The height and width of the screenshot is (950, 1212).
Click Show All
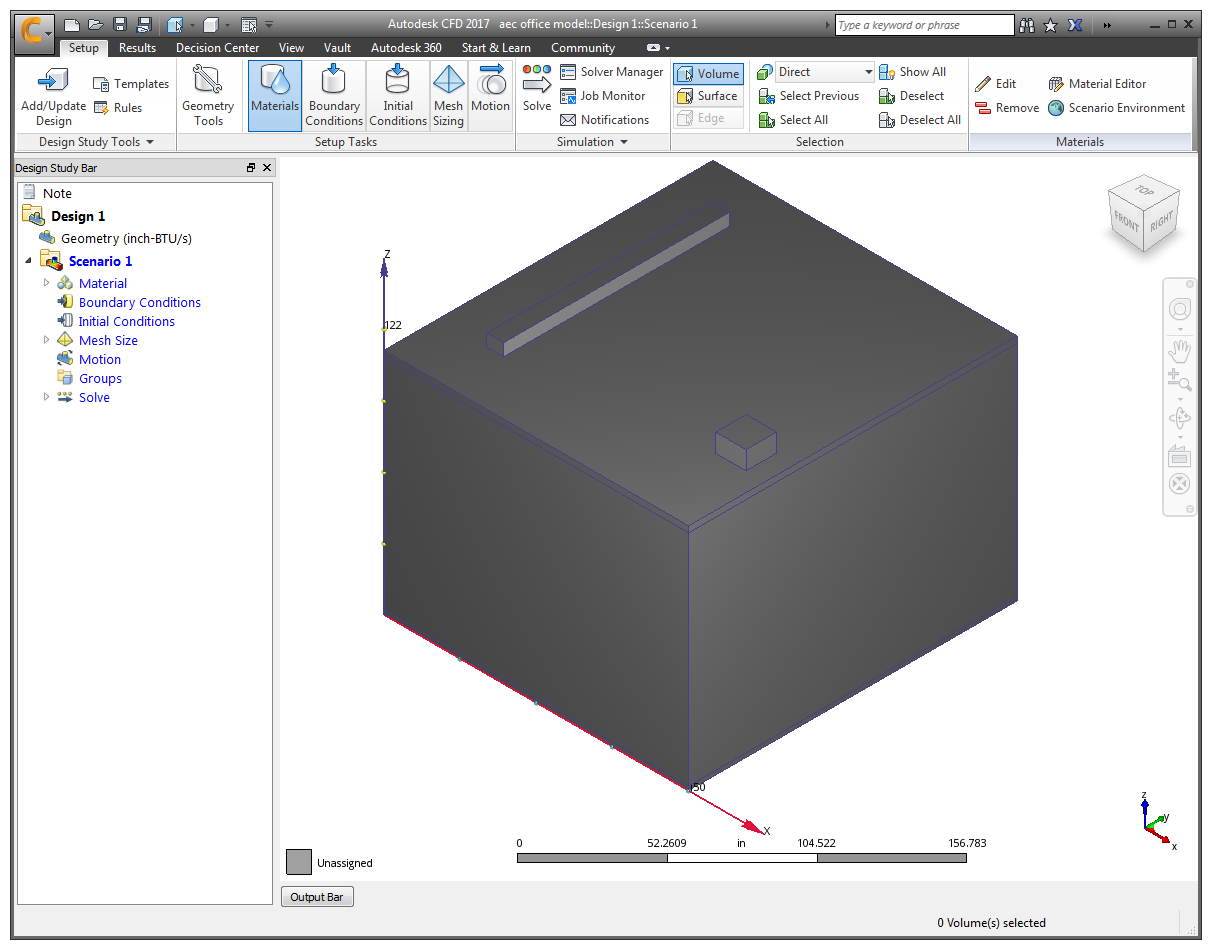912,72
